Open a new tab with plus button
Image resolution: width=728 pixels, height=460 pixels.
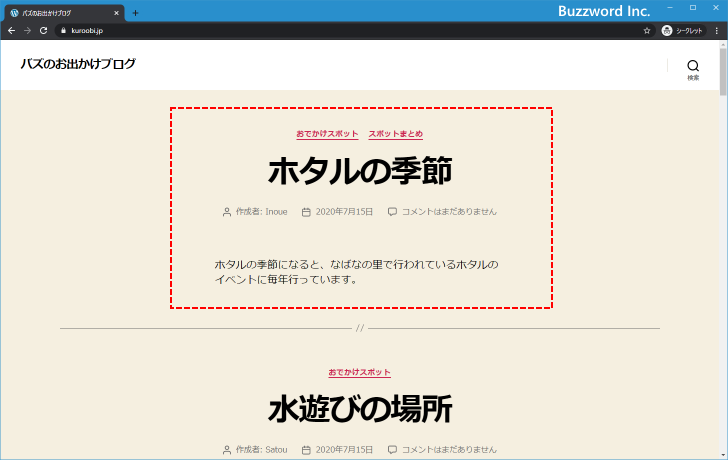click(135, 13)
